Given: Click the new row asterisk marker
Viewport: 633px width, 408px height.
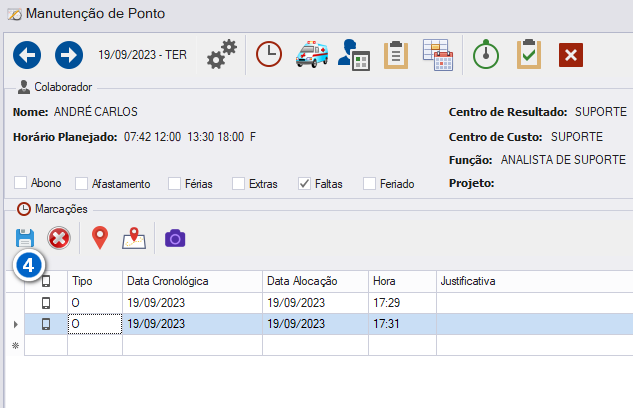Looking at the screenshot, I should click(15, 345).
